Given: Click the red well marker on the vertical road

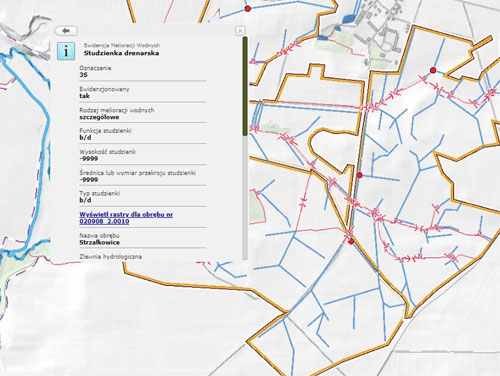Looking at the screenshot, I should coord(359,175).
